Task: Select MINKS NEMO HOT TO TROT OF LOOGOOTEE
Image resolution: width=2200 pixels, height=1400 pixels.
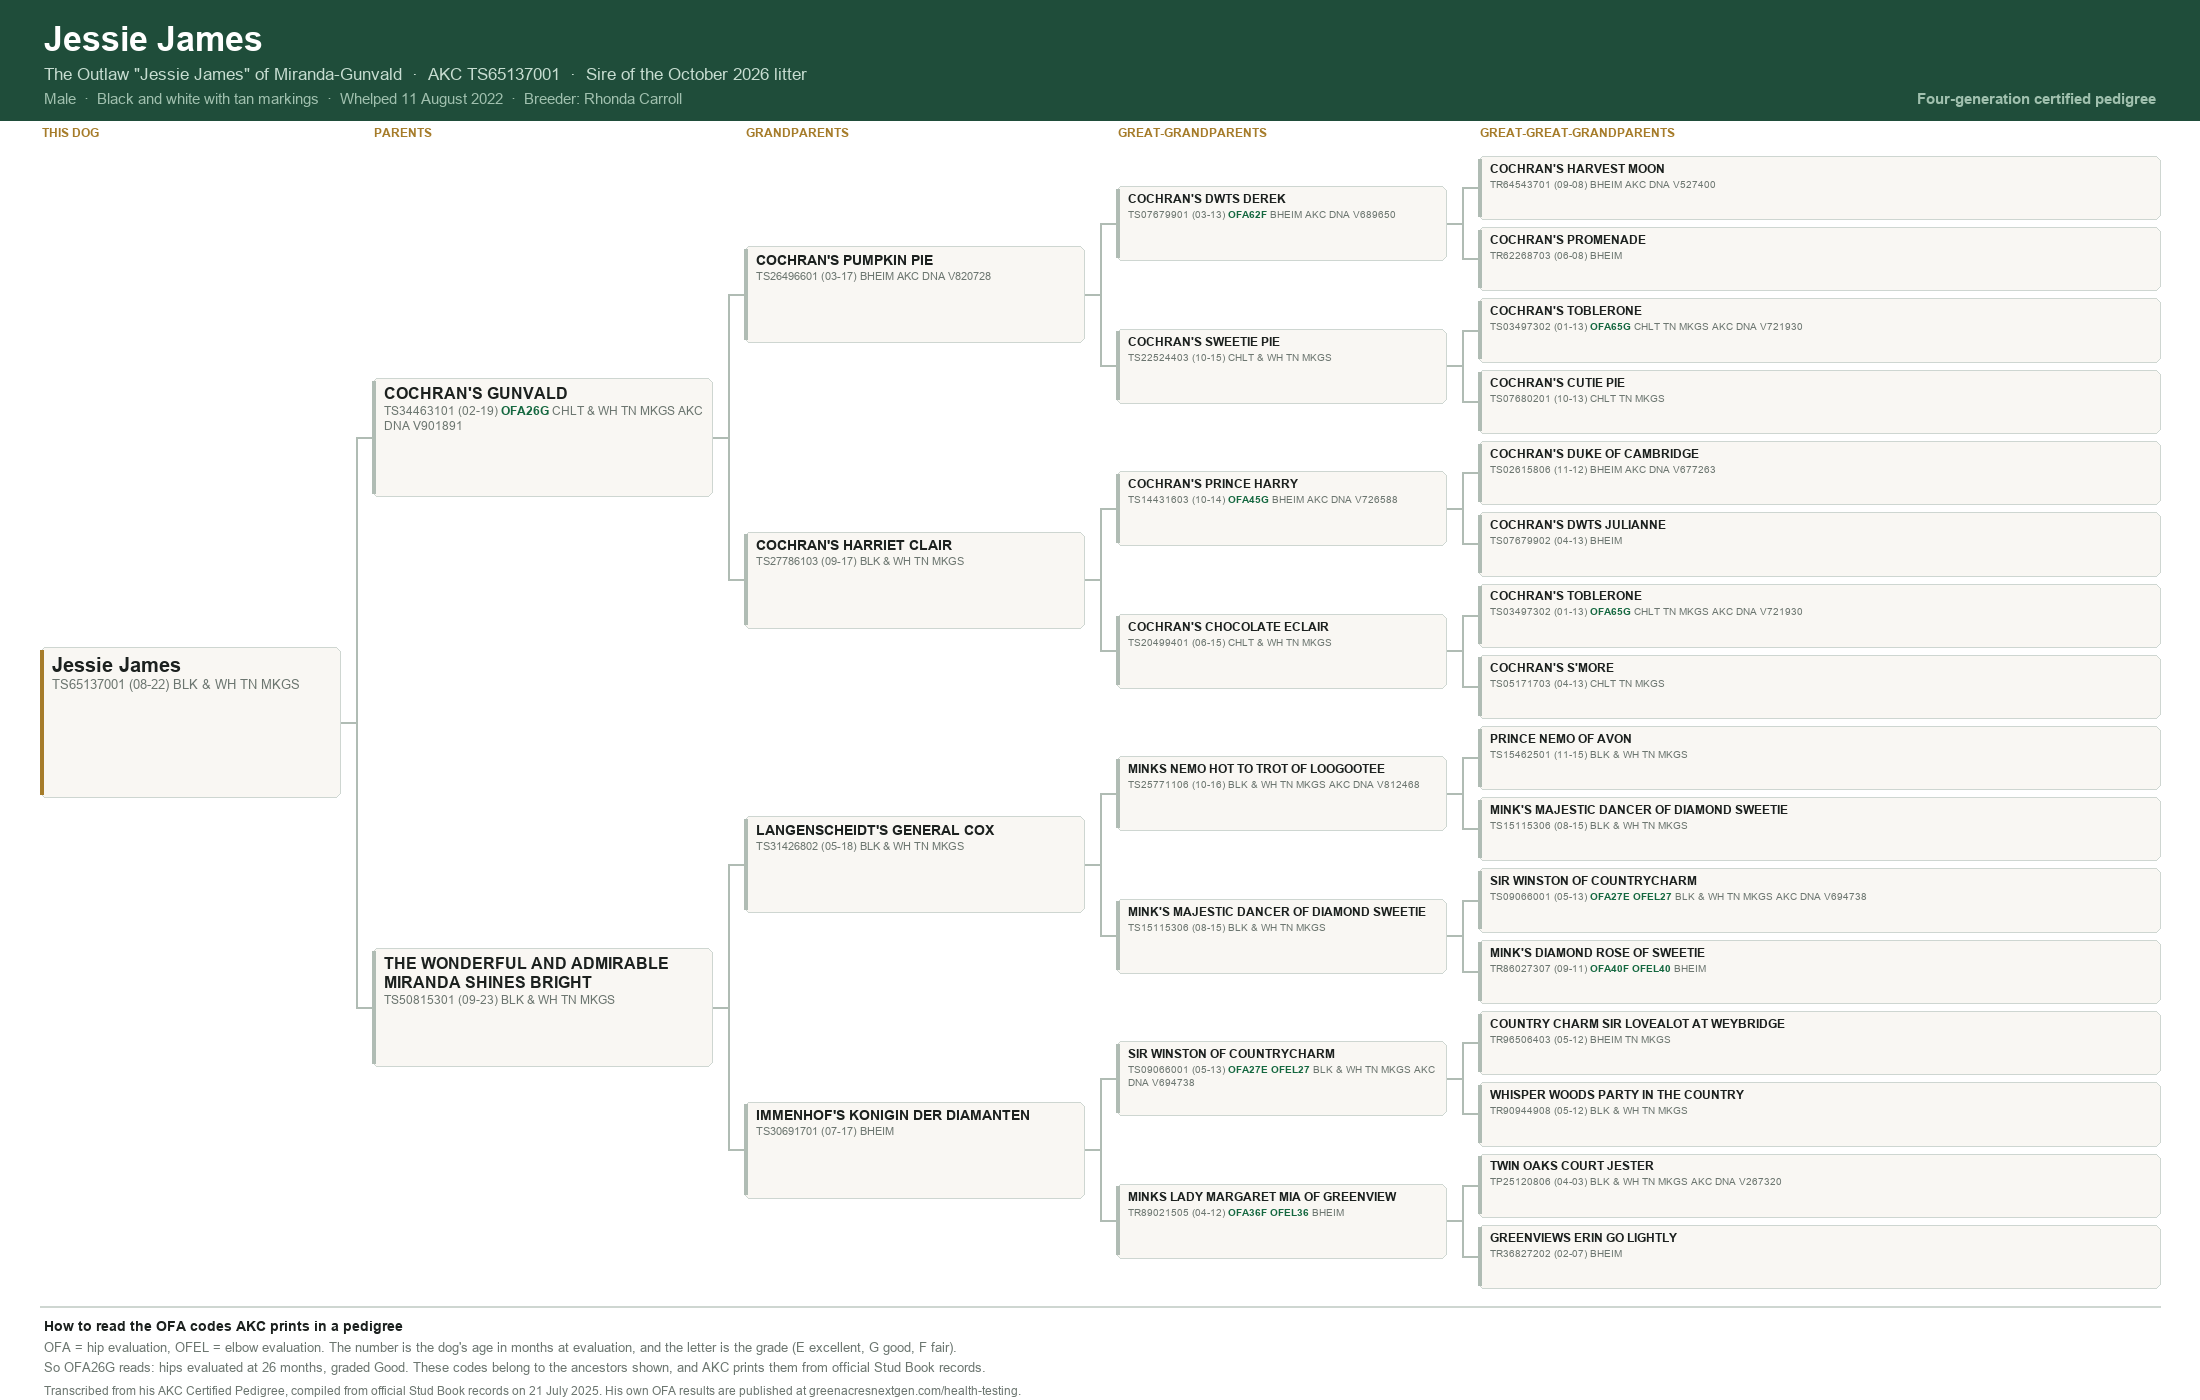Action: [x=1281, y=793]
